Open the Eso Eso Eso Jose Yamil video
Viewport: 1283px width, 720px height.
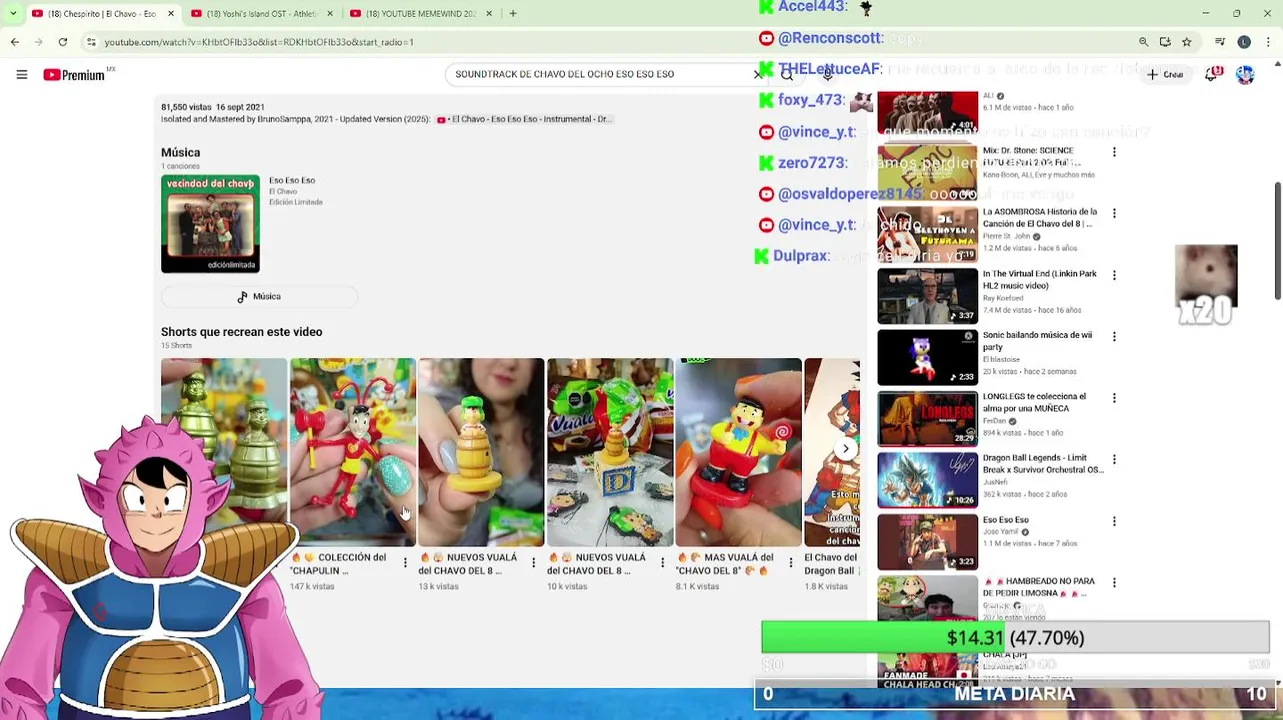(x=928, y=542)
